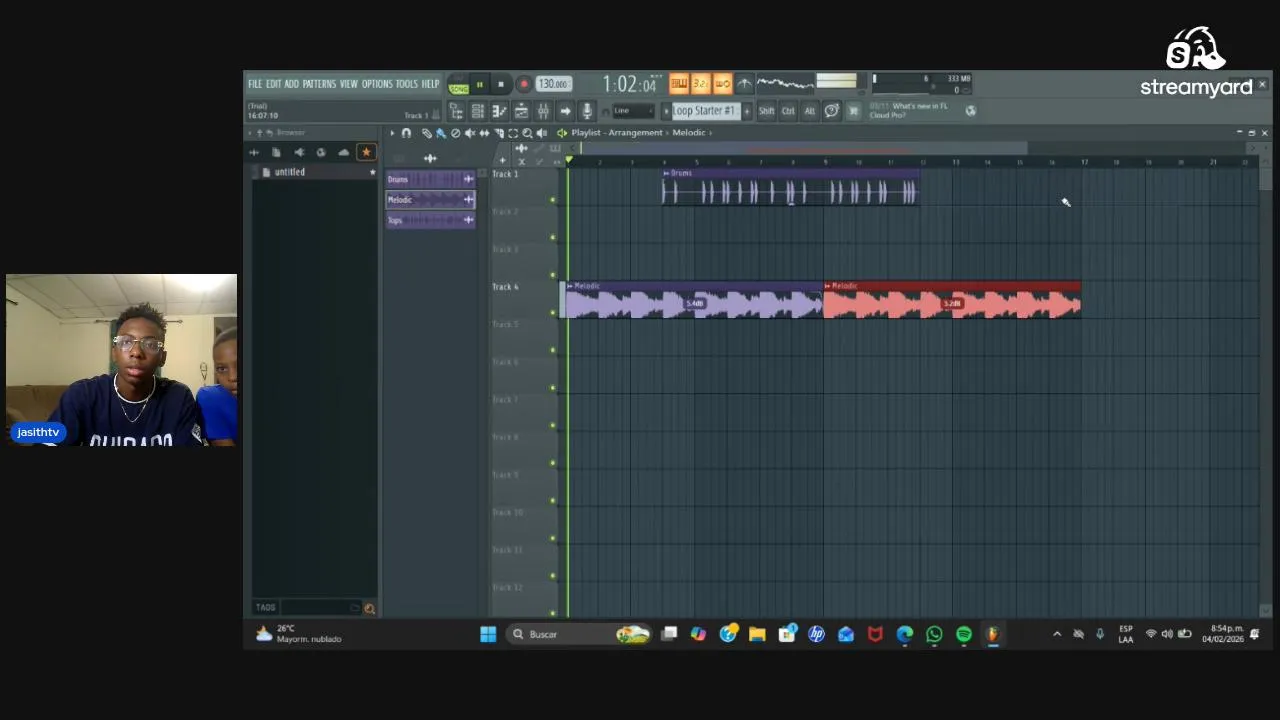Open the Mixer icon
Viewport: 1280px width, 720px height.
click(x=543, y=111)
